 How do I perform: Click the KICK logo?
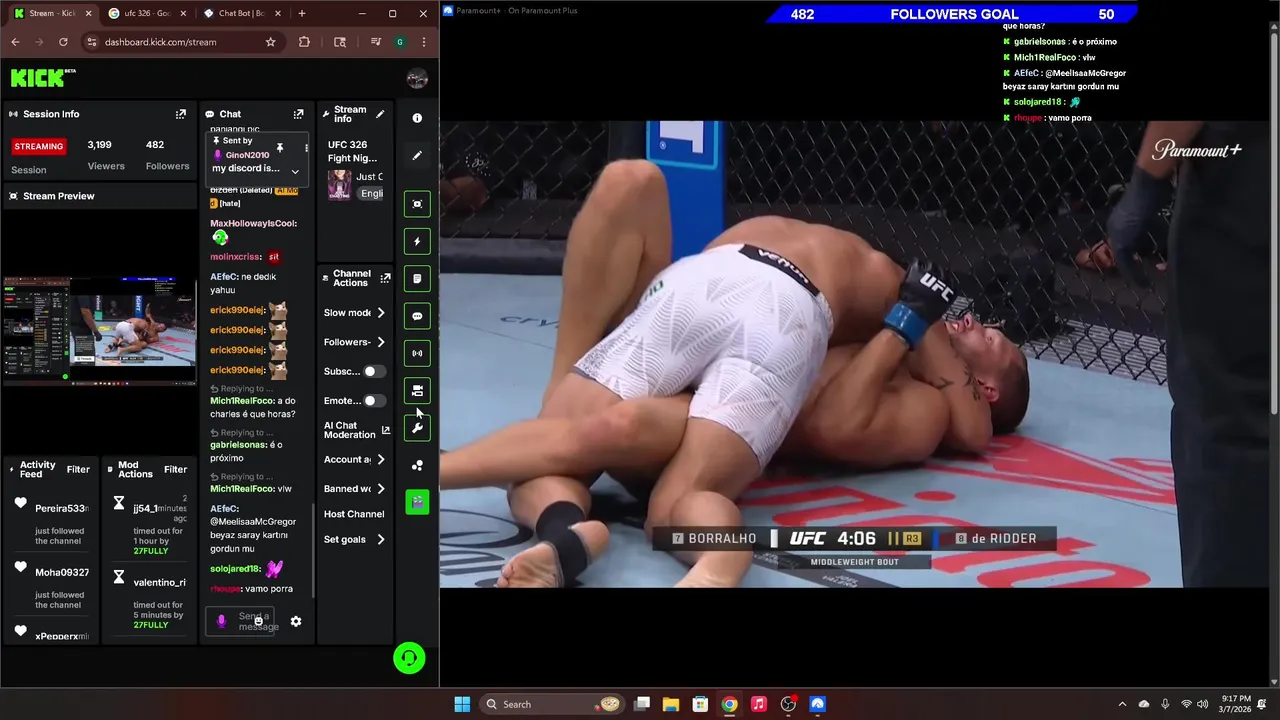click(x=42, y=78)
